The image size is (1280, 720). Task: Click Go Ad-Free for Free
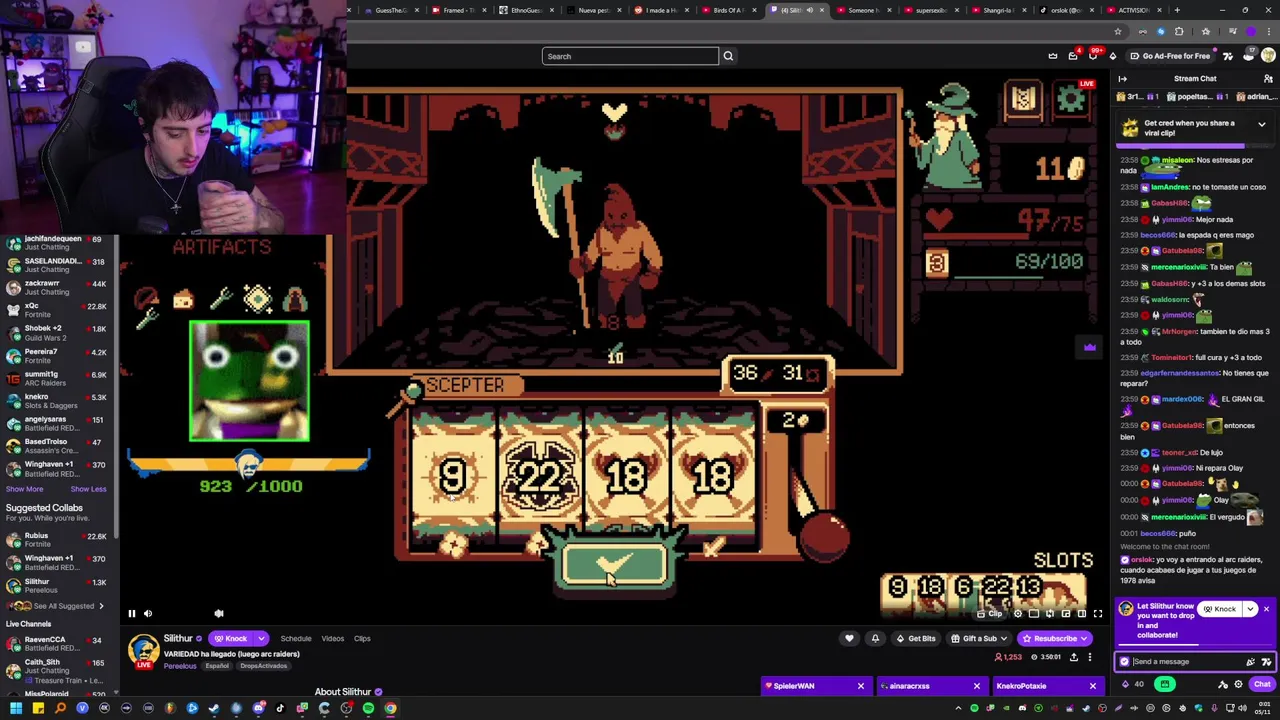(1169, 56)
